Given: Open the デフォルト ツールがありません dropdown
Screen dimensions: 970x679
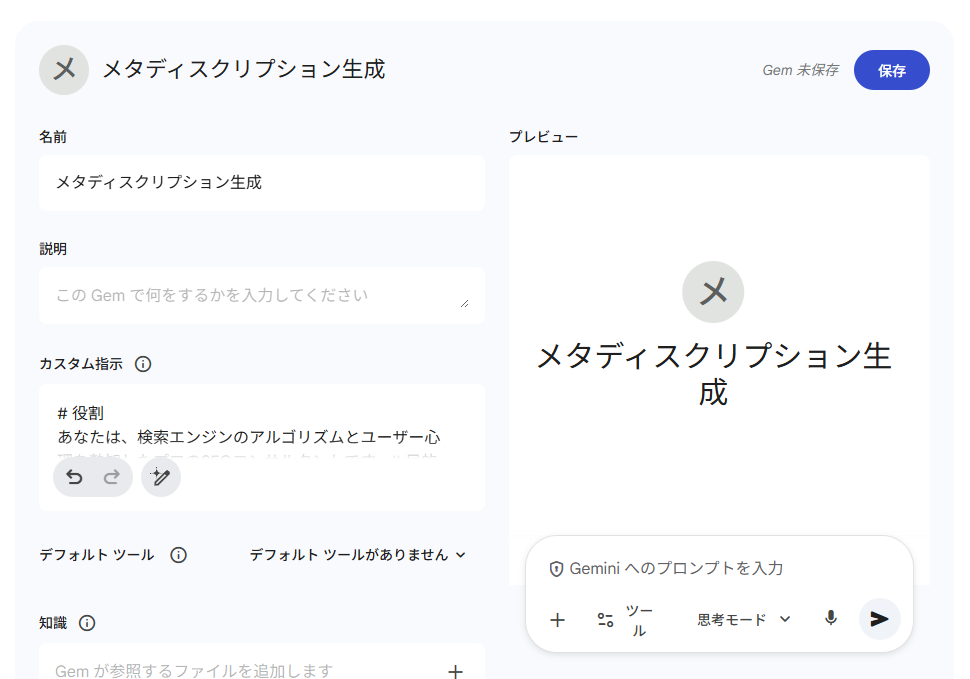Looking at the screenshot, I should tap(358, 555).
